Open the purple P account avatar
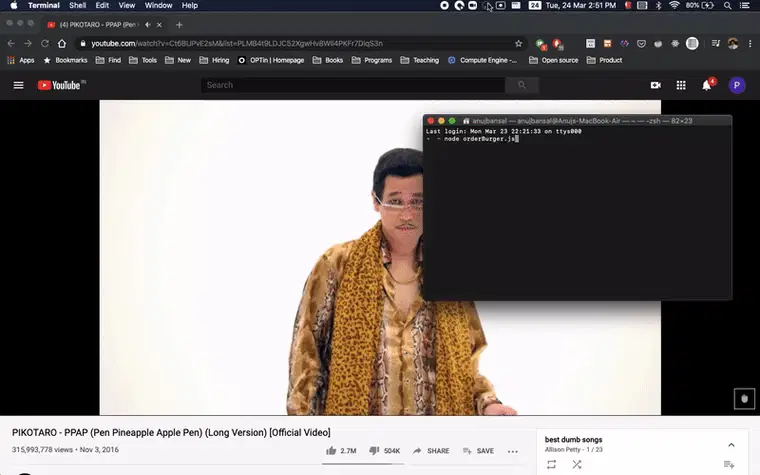This screenshot has height=475, width=760. point(737,85)
